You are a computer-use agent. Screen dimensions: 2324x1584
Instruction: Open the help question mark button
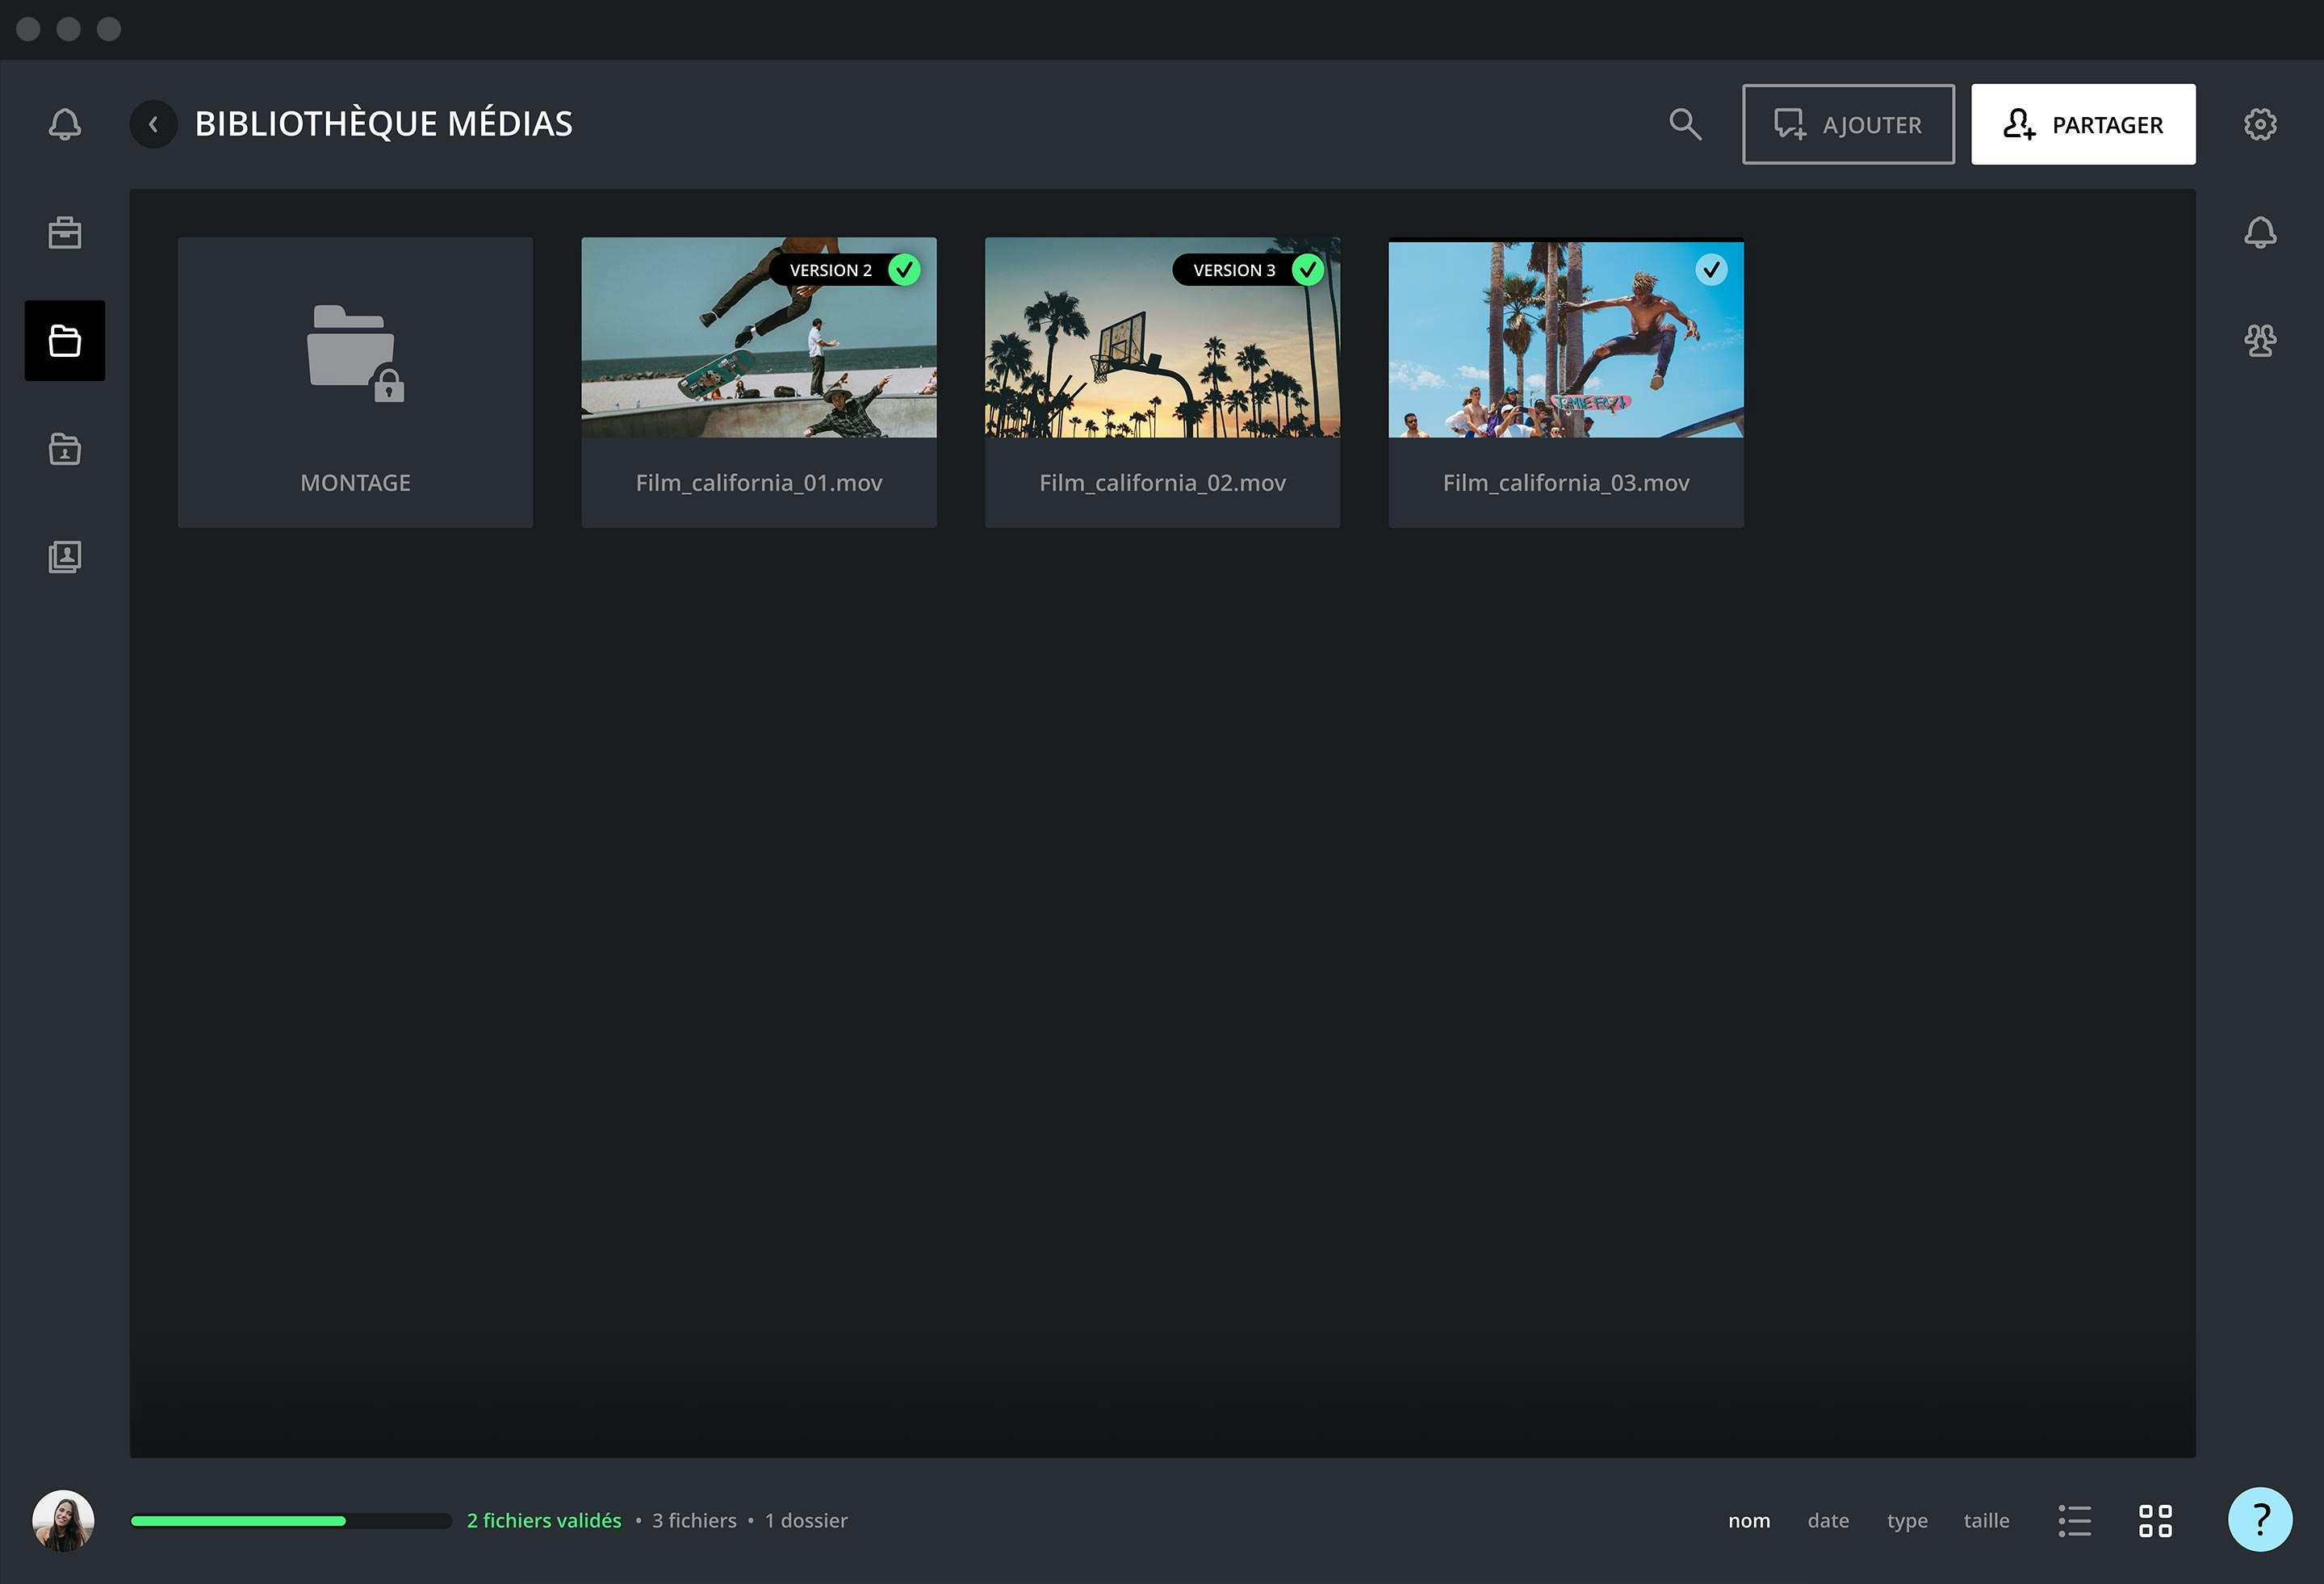pyautogui.click(x=2259, y=1519)
